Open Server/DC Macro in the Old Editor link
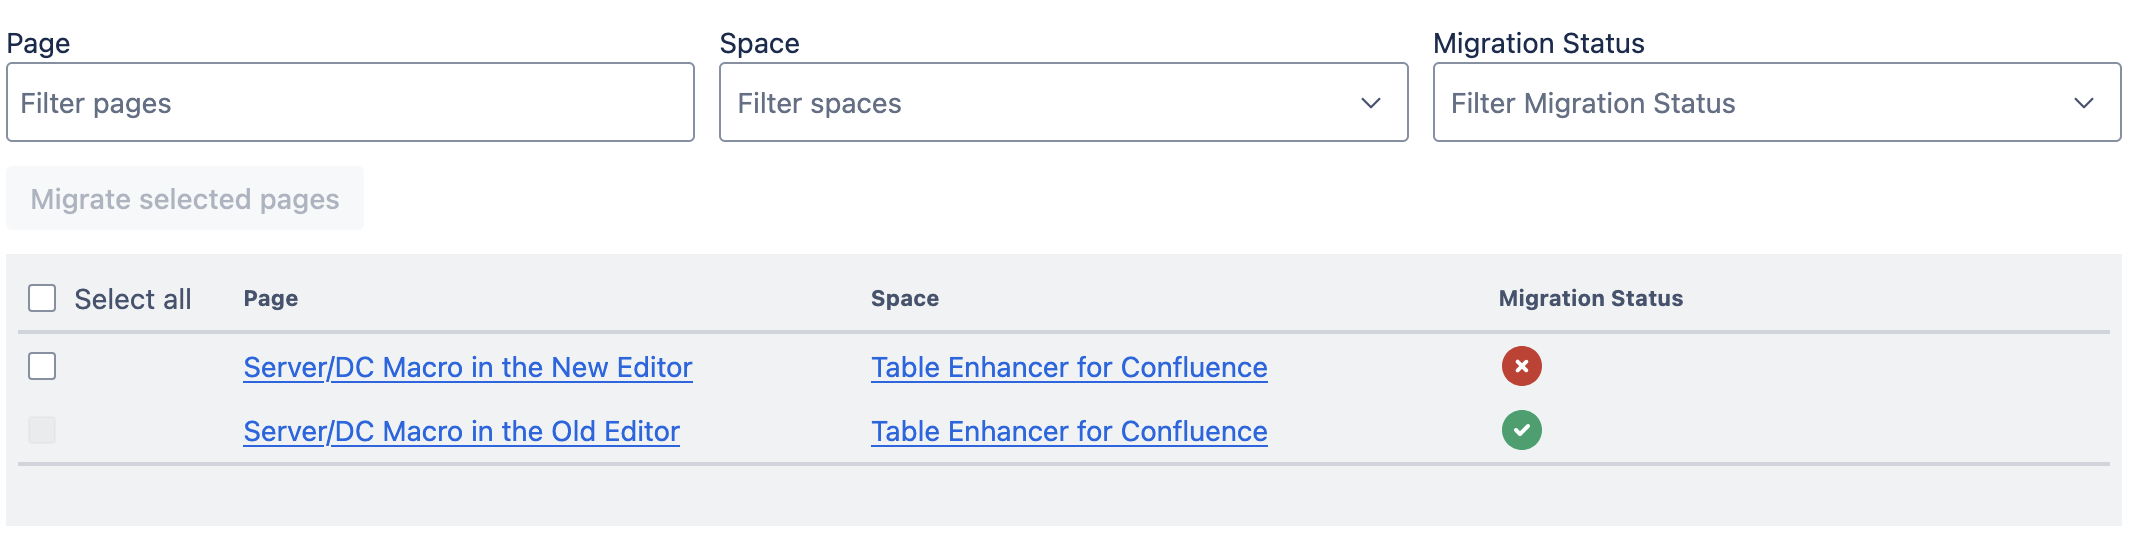Screen dimensions: 2136x540 pos(461,432)
